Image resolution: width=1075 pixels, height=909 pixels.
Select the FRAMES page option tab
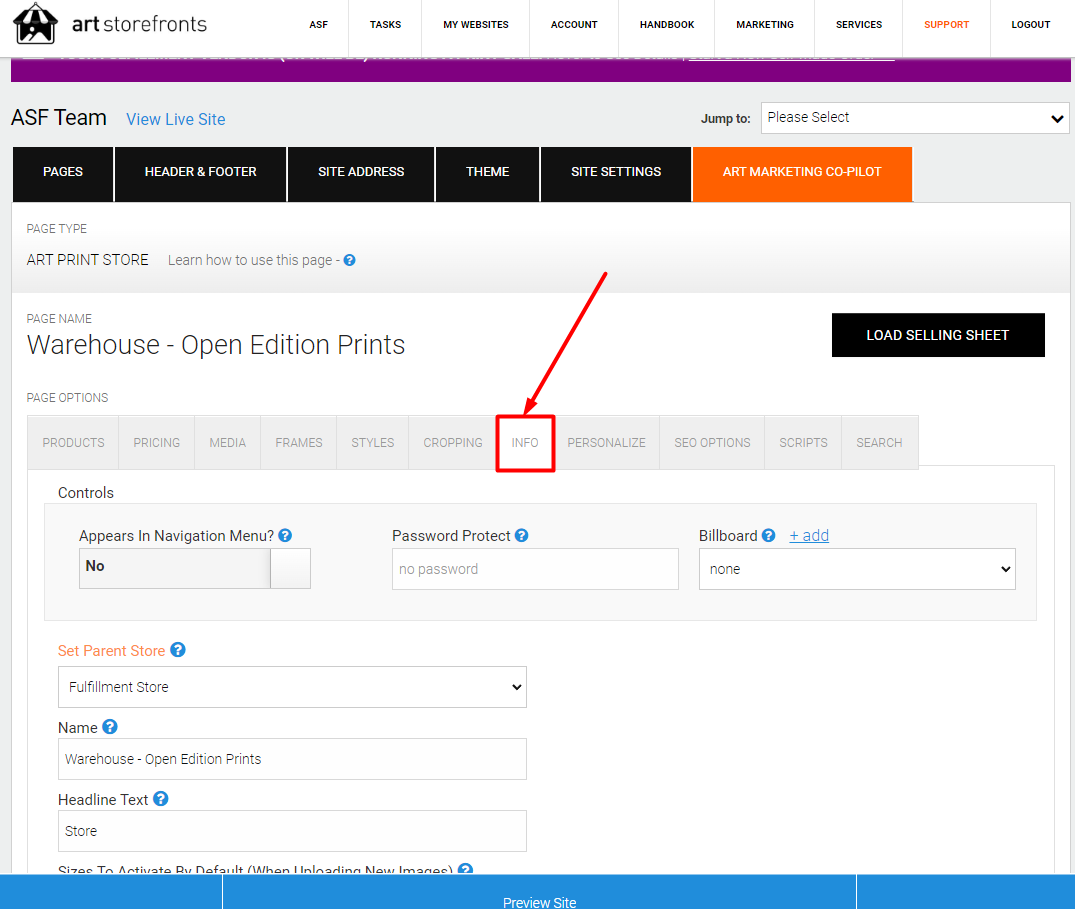[x=299, y=443]
